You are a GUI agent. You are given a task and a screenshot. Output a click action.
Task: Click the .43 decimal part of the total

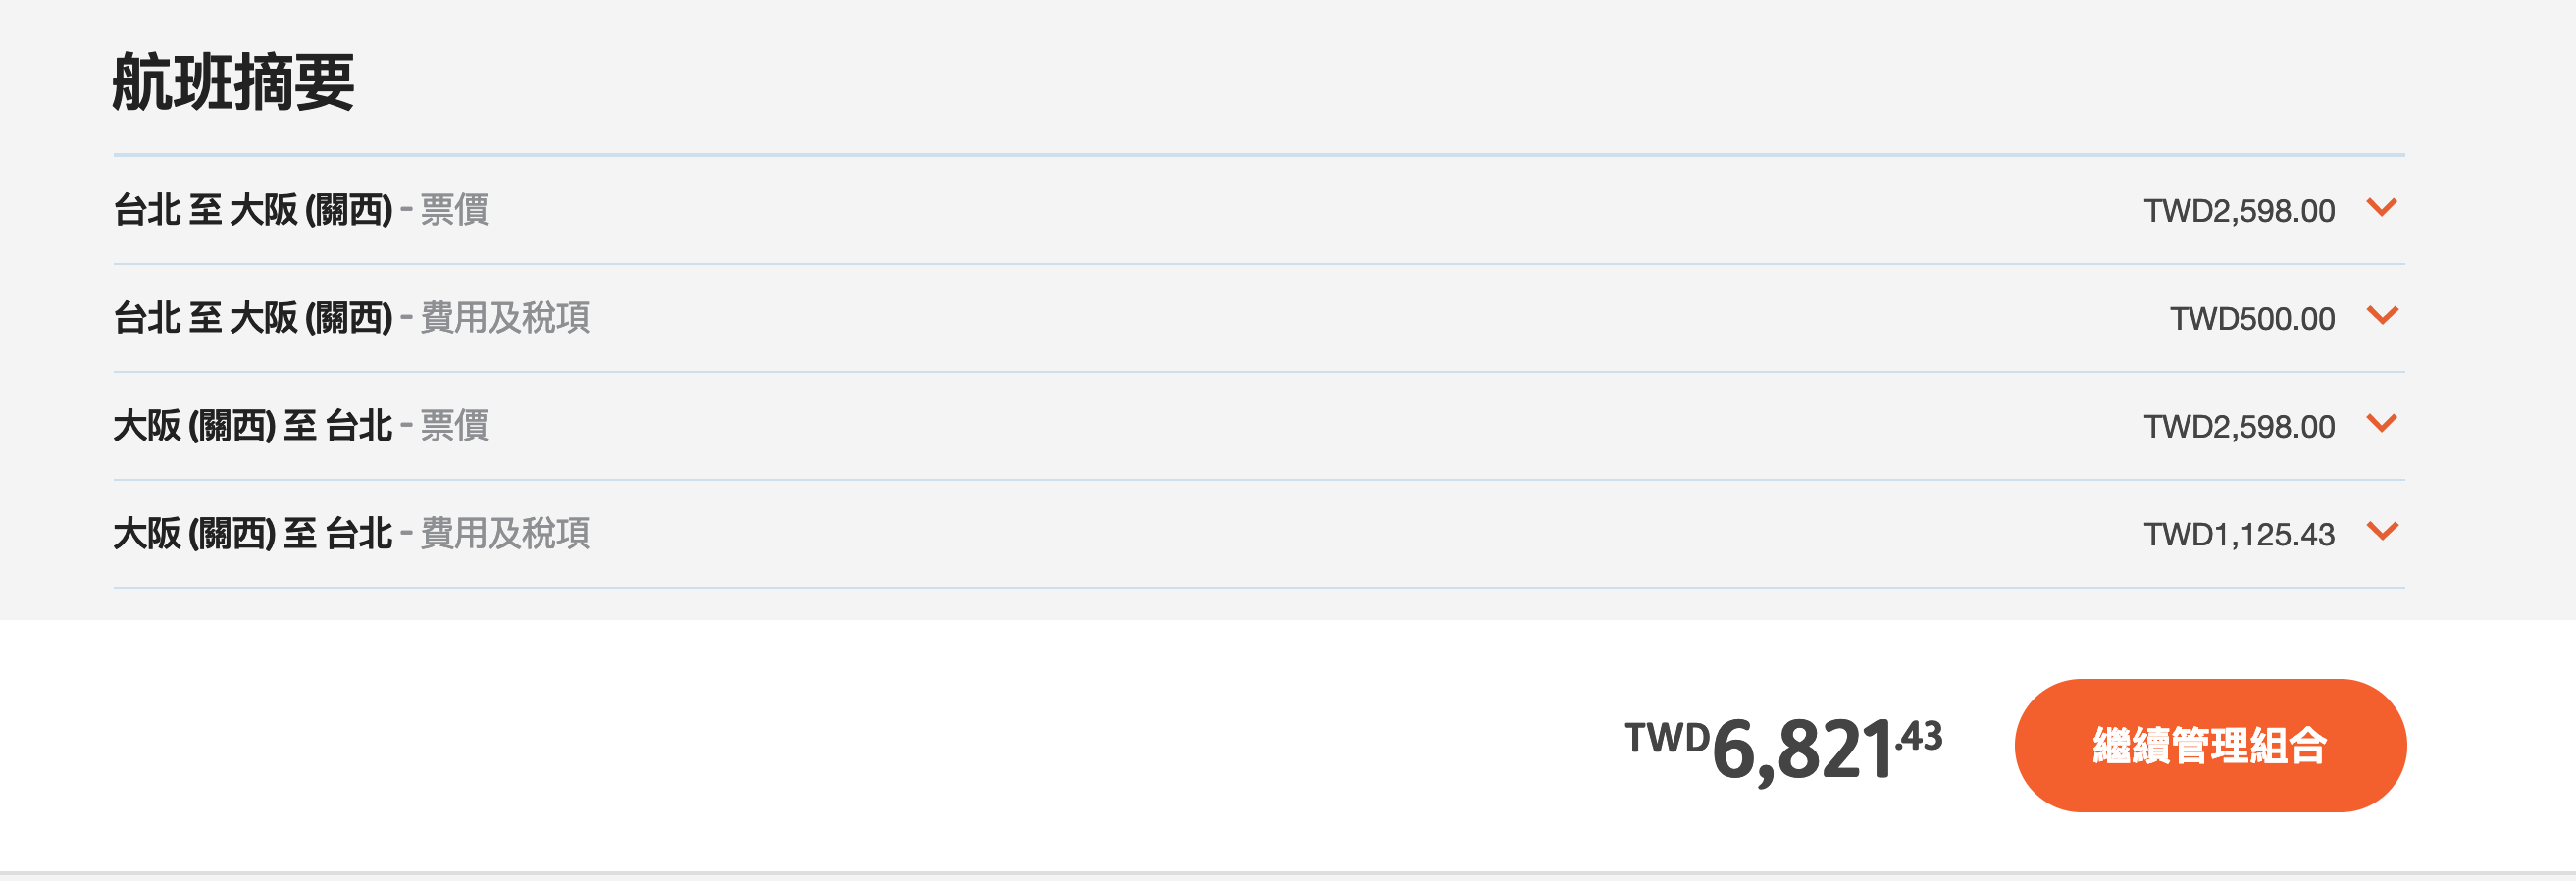click(x=1919, y=737)
